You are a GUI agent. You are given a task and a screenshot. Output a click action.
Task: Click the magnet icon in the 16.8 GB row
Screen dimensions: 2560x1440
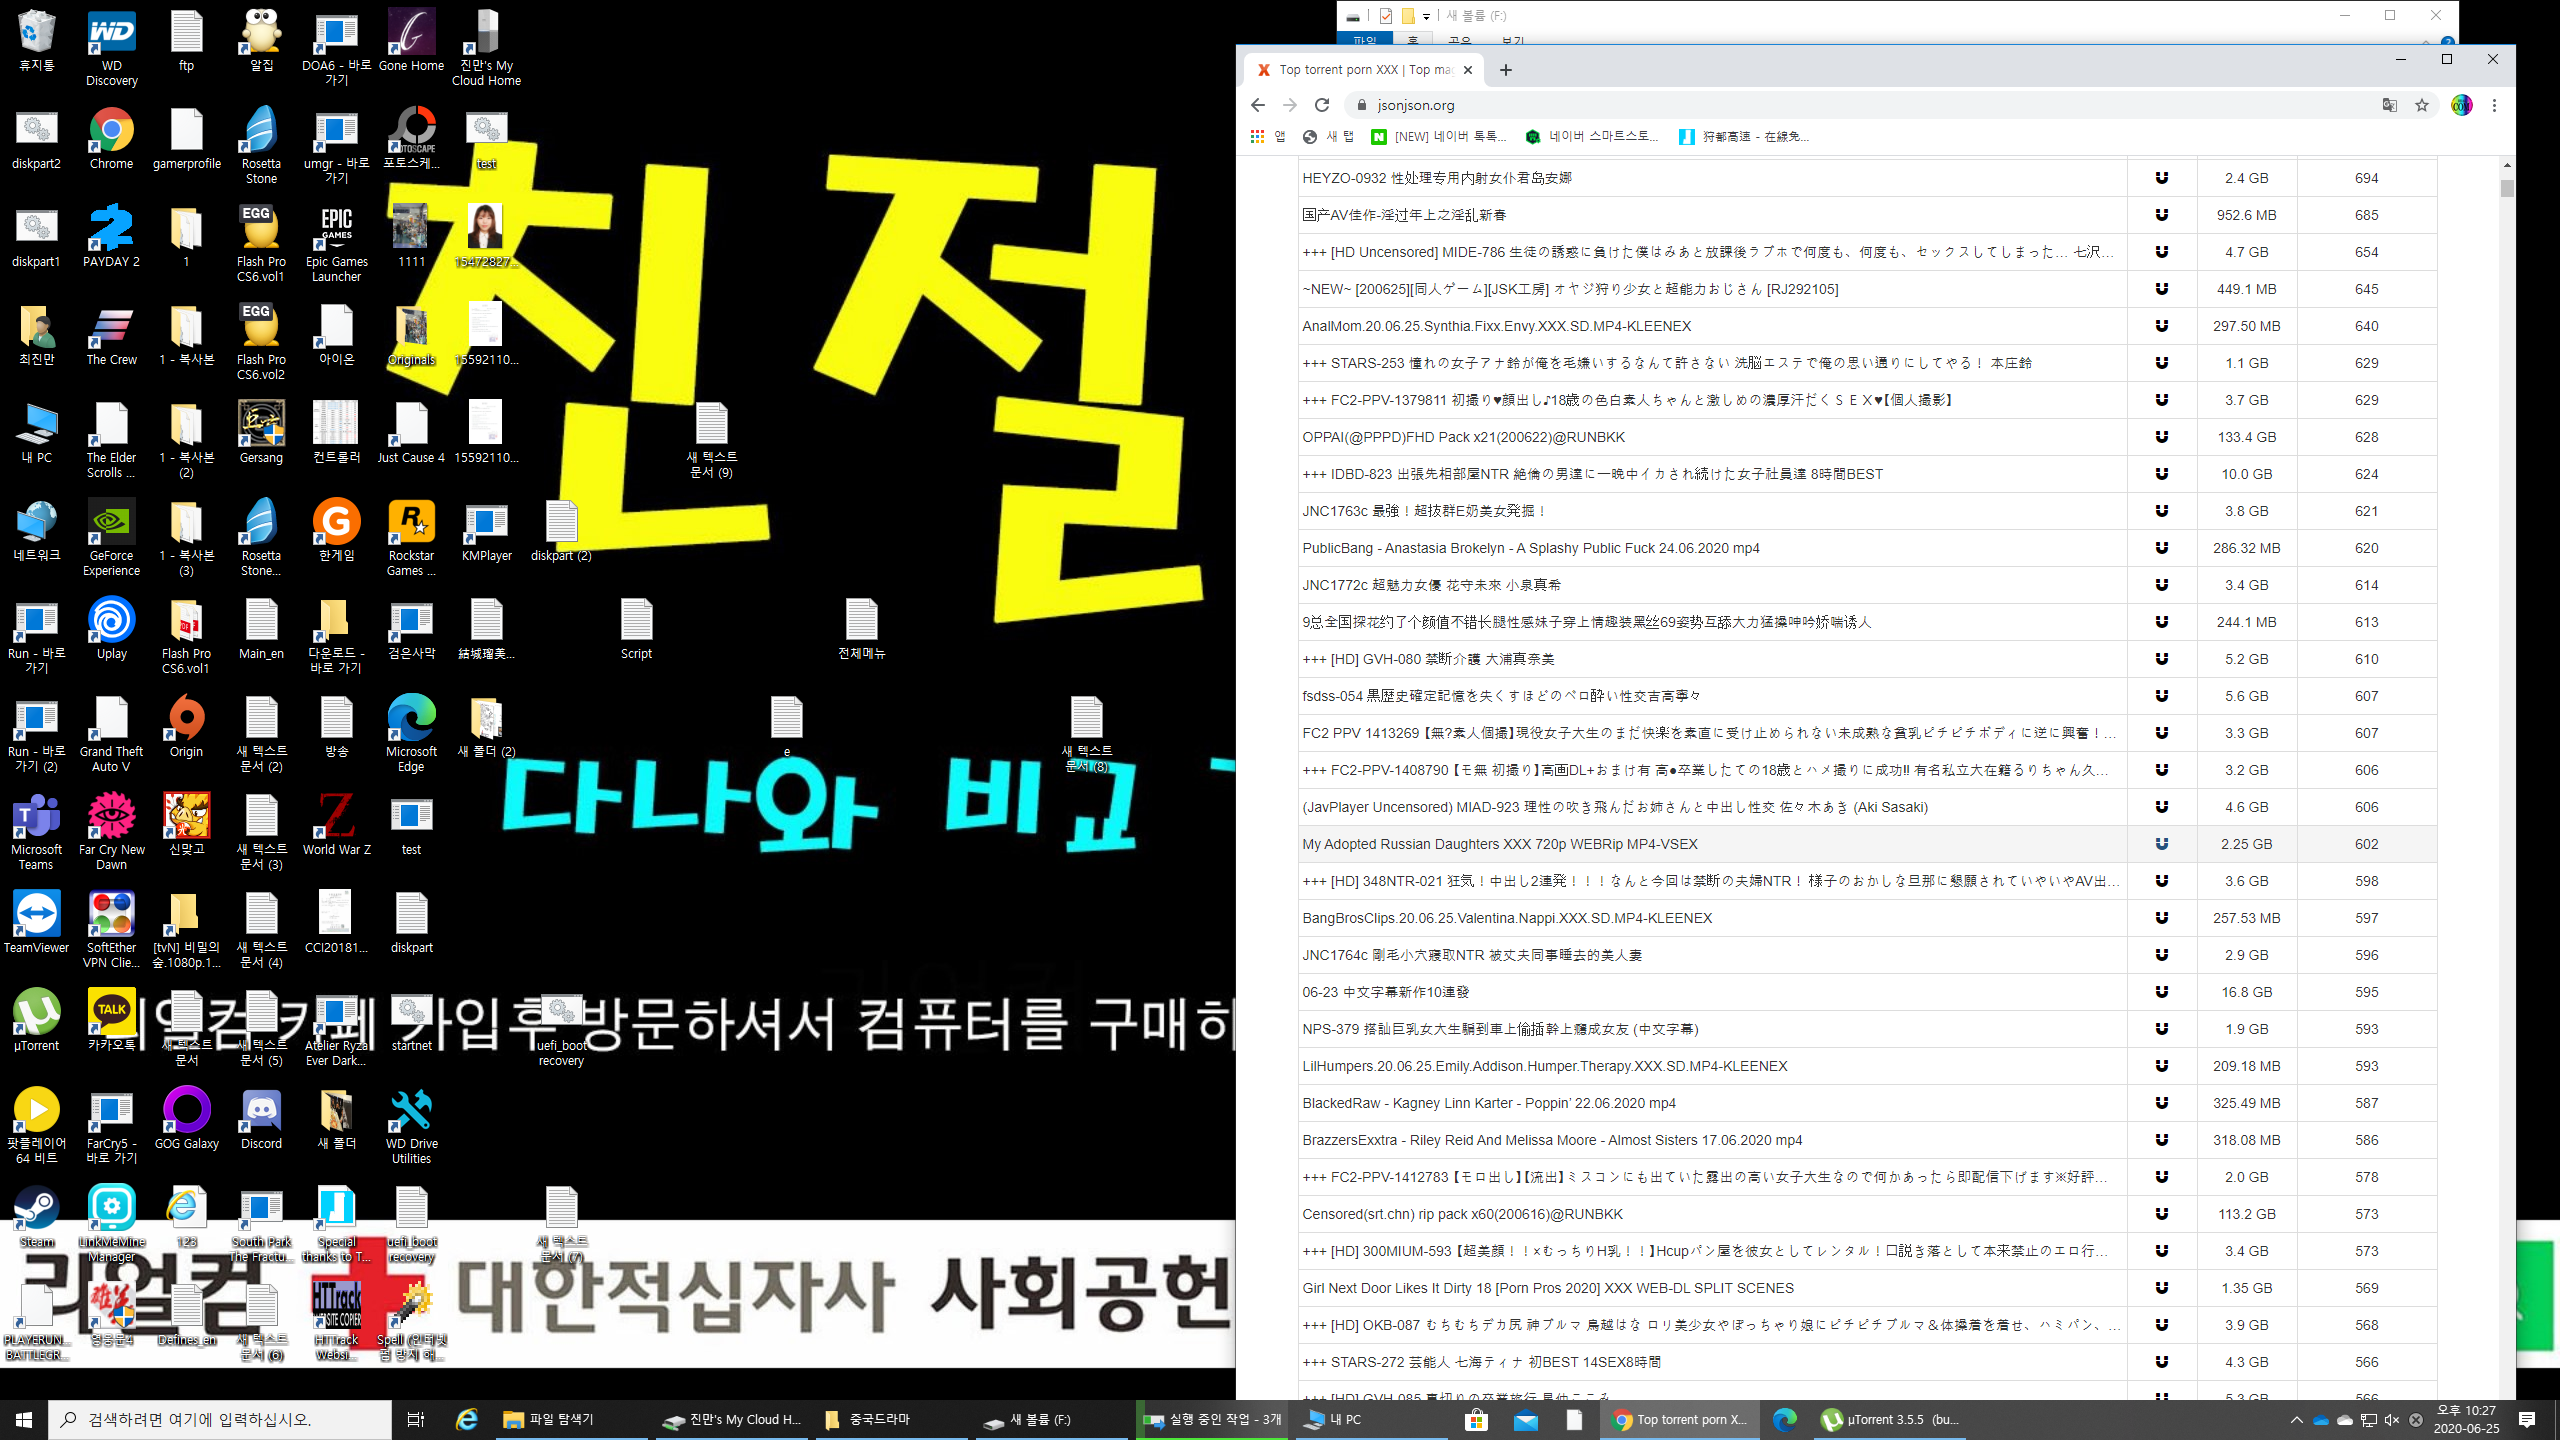pos(2162,992)
